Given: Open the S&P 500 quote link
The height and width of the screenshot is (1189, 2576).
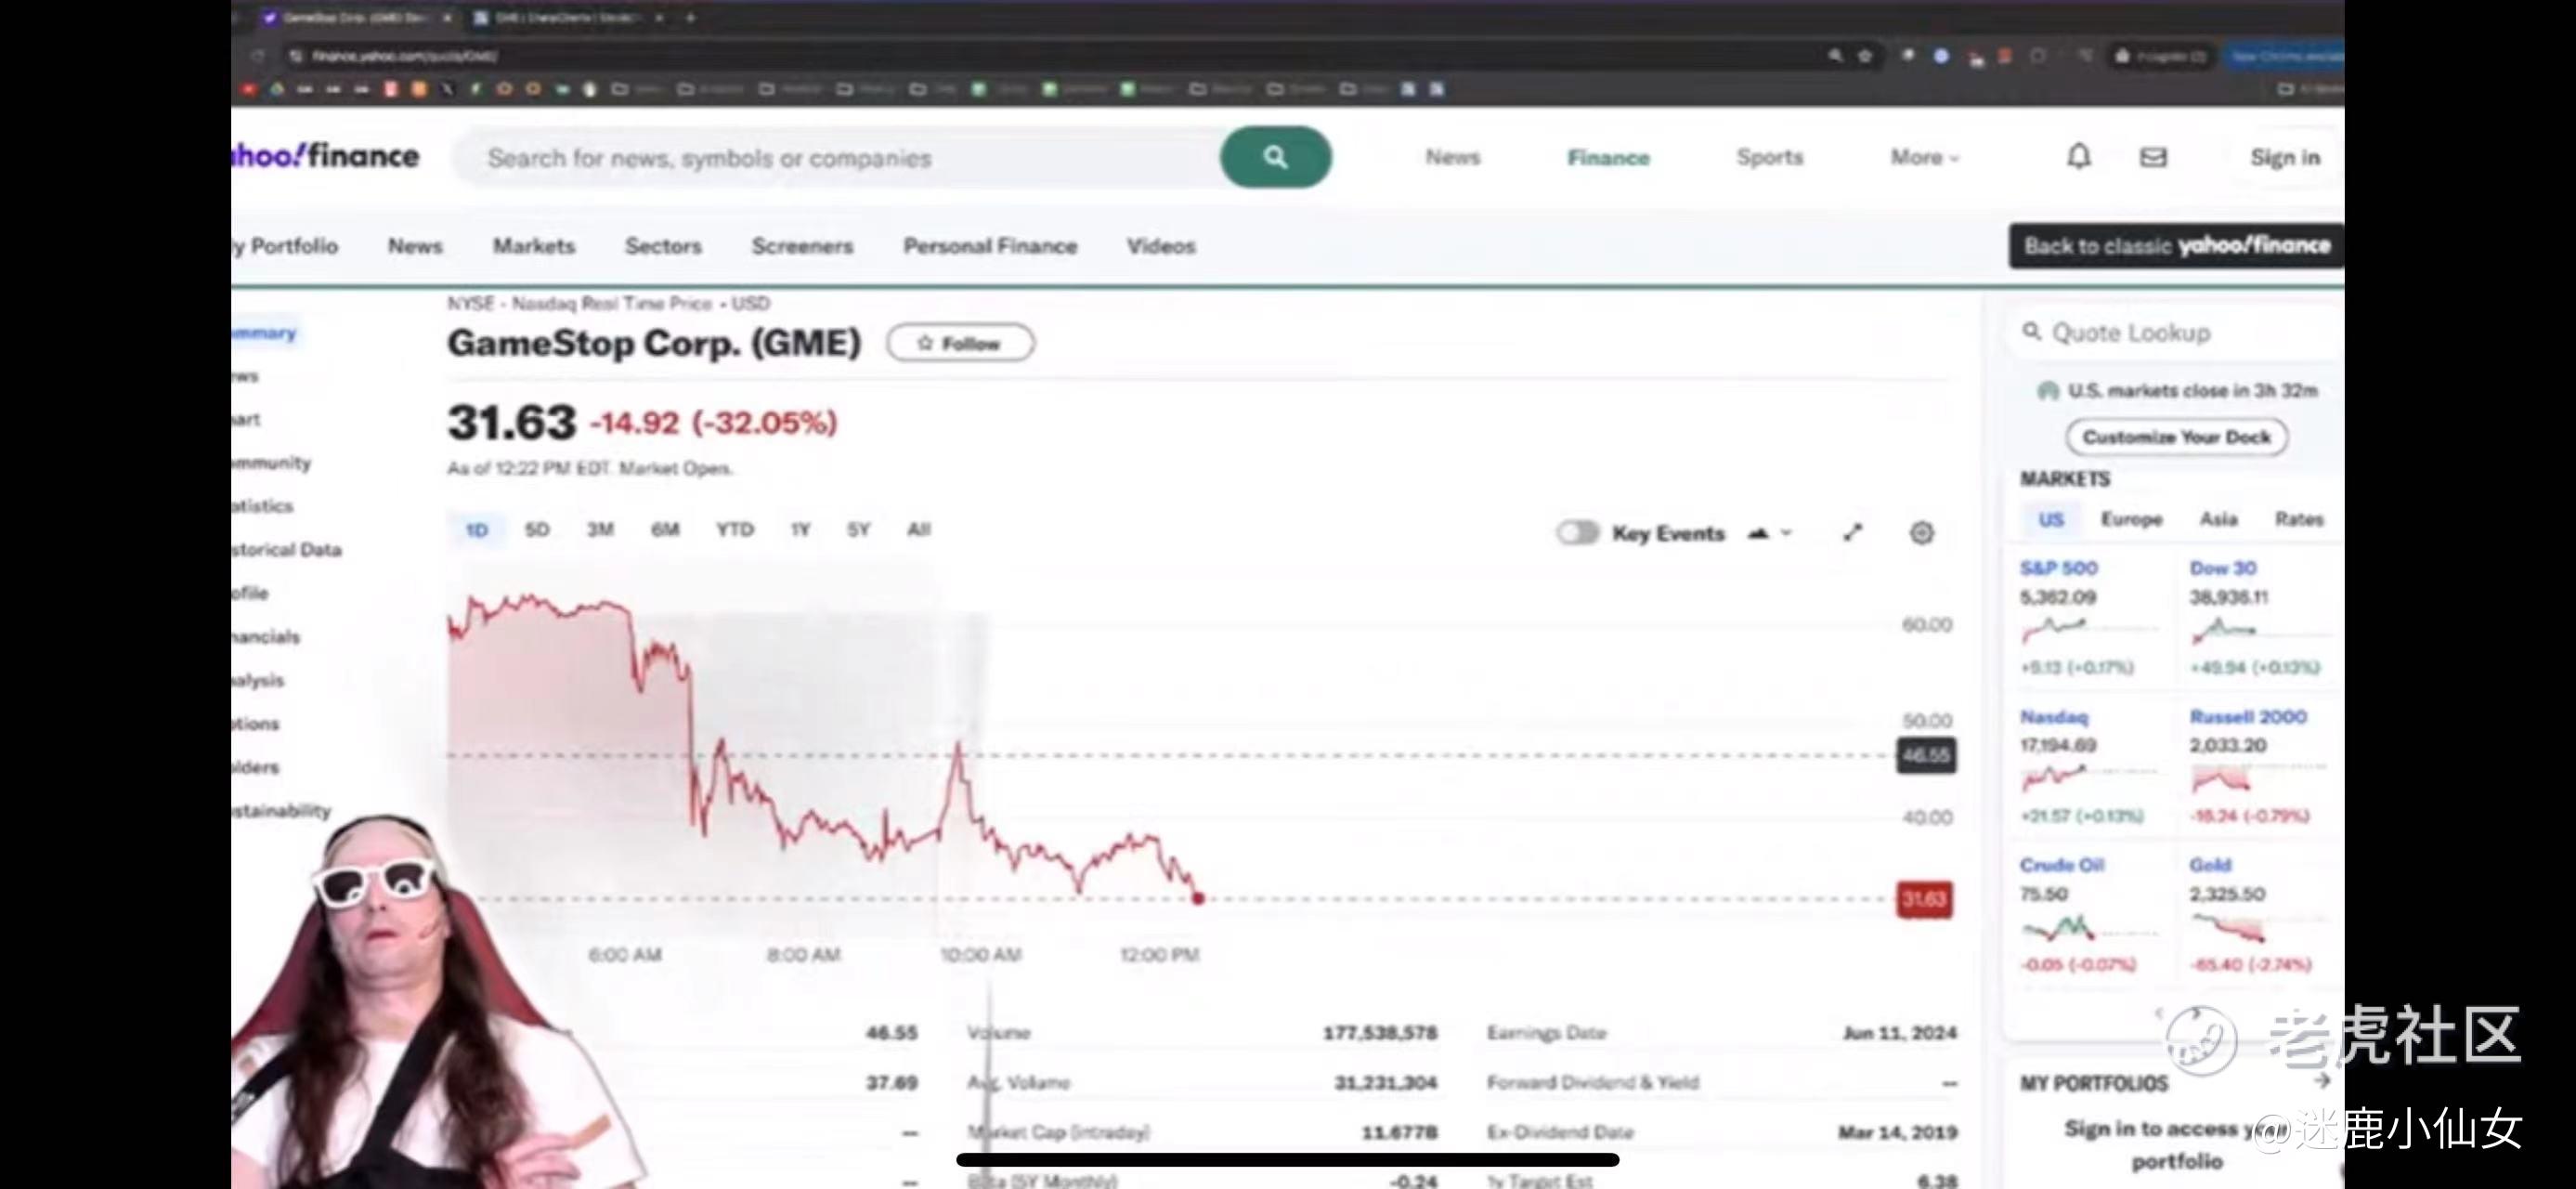Looking at the screenshot, I should click(x=2058, y=568).
